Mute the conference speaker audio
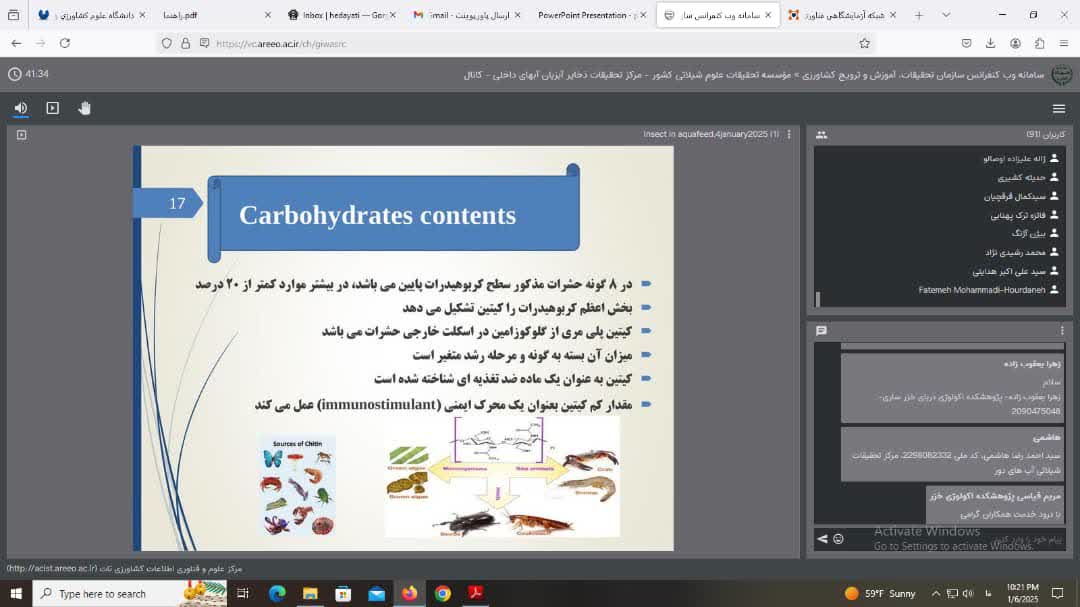The image size is (1080, 607). 21,108
